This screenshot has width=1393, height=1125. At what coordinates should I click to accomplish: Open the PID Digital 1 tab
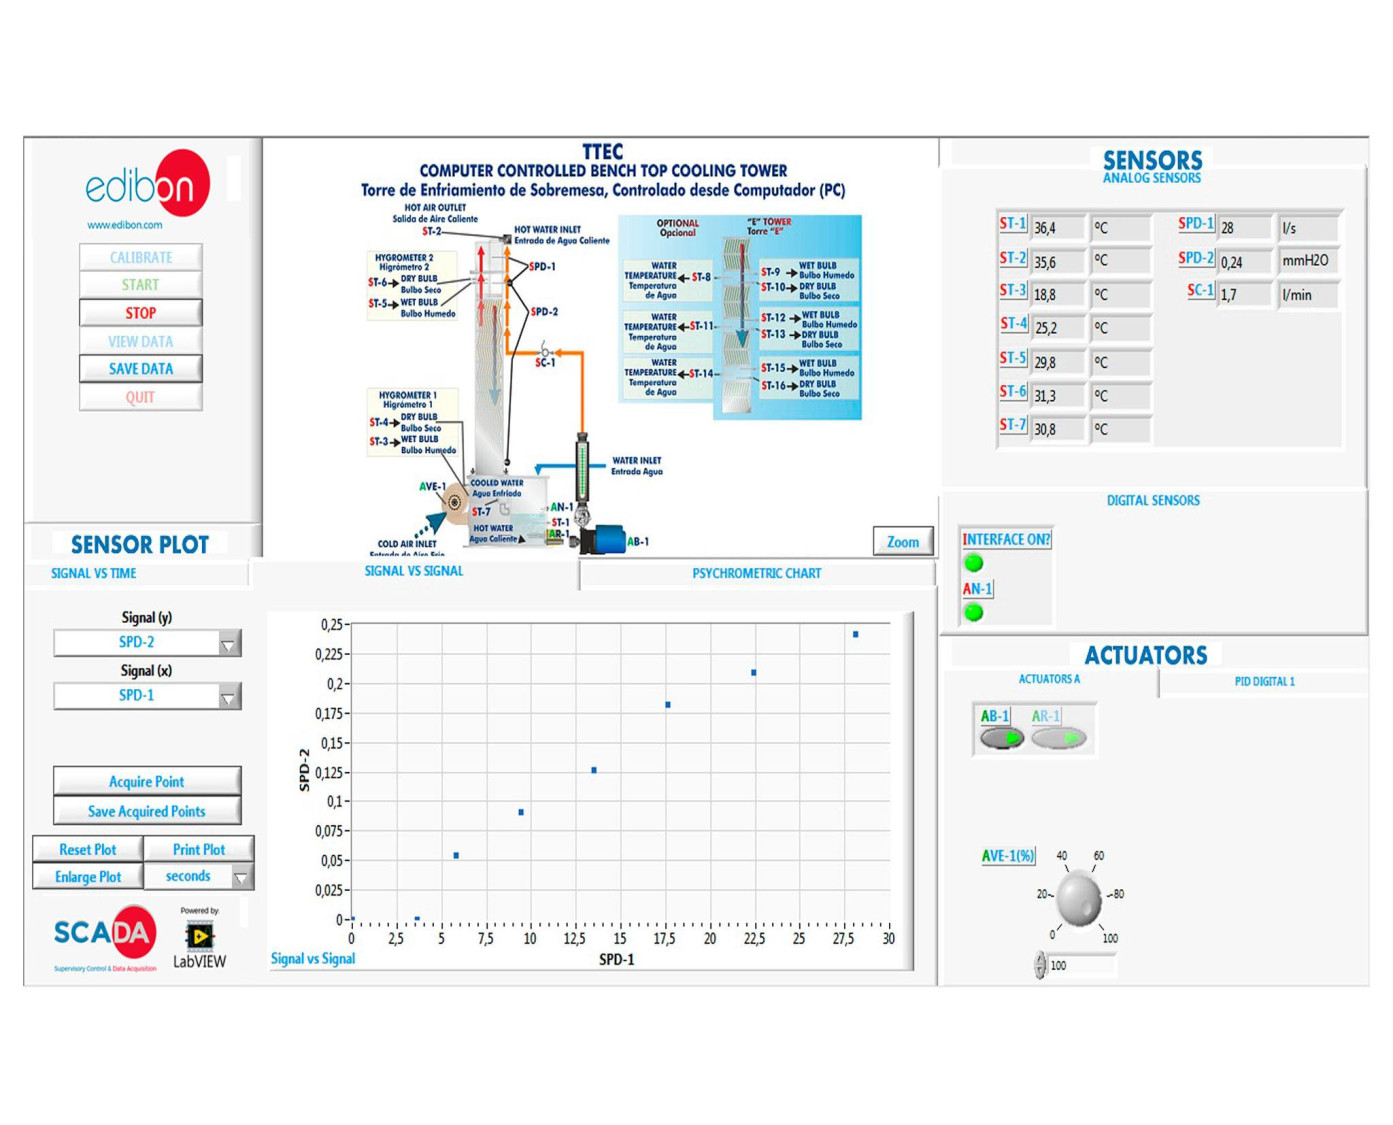1264,682
